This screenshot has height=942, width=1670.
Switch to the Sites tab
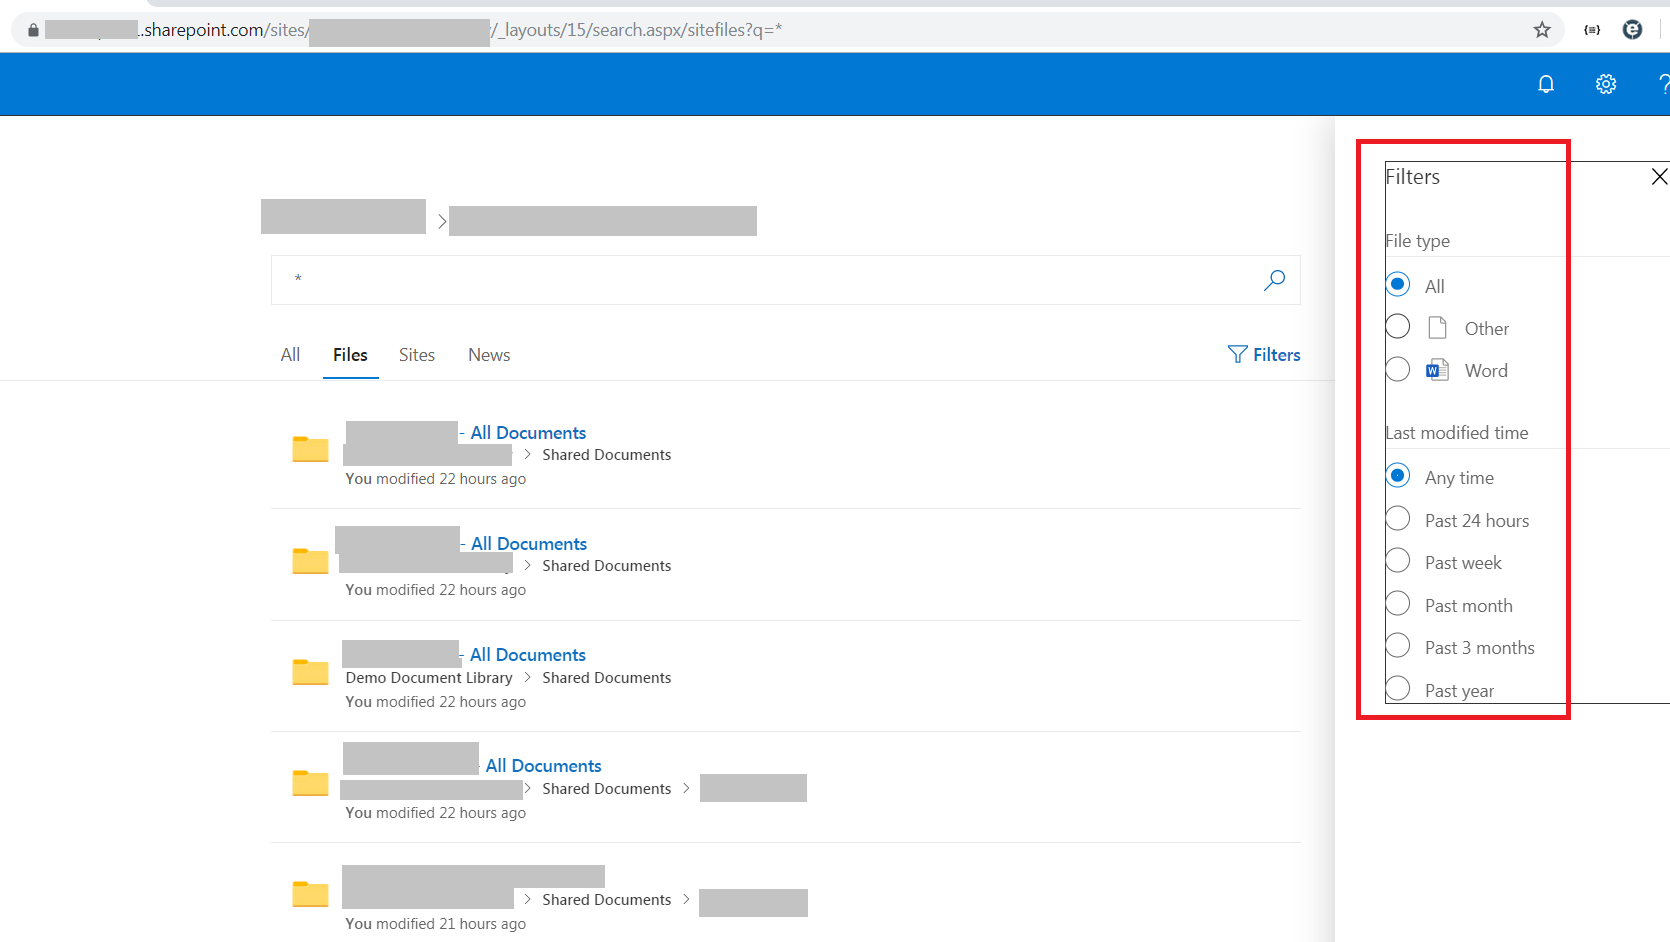coord(417,354)
